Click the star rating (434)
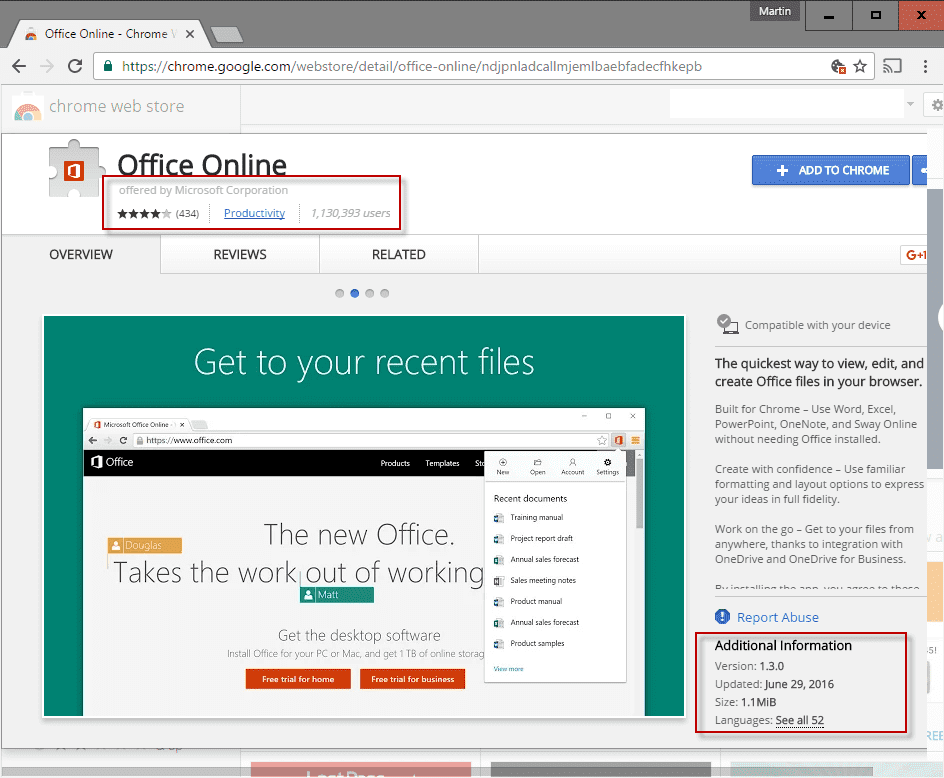 tap(158, 213)
